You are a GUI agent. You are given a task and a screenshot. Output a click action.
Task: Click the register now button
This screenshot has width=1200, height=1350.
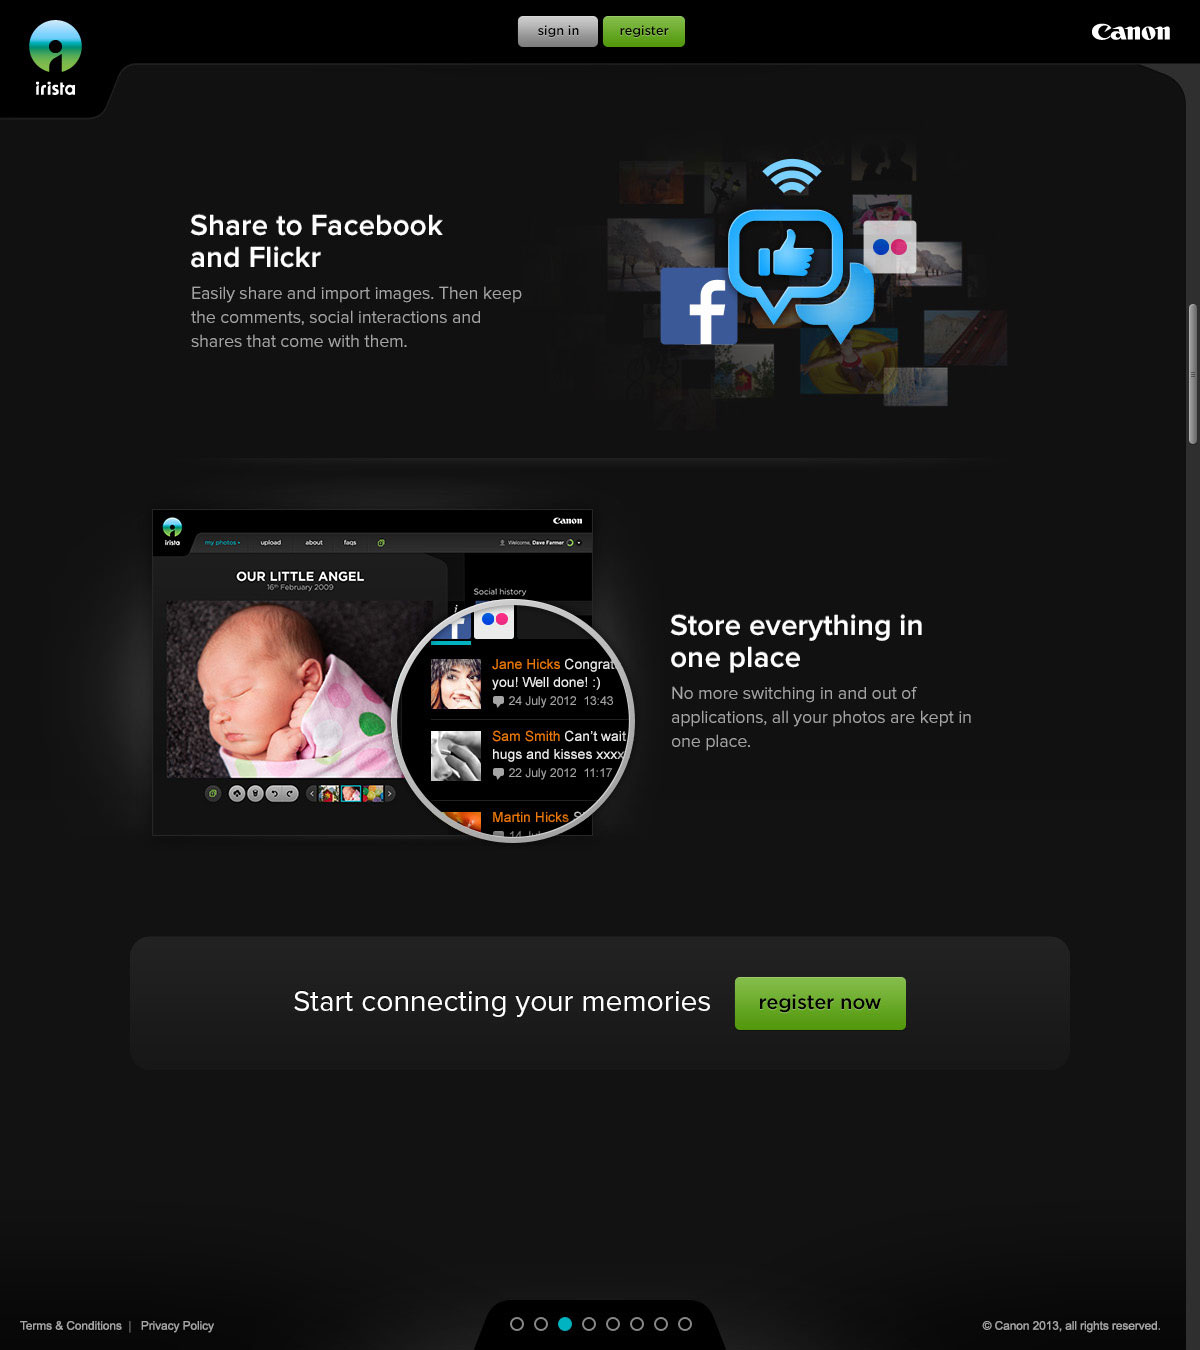pyautogui.click(x=820, y=1003)
